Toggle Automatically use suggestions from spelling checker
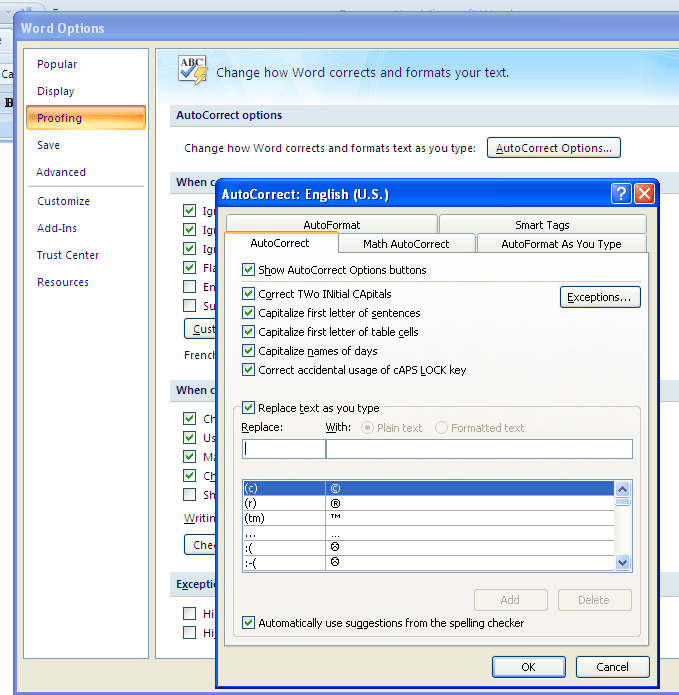This screenshot has width=679, height=695. tap(248, 622)
